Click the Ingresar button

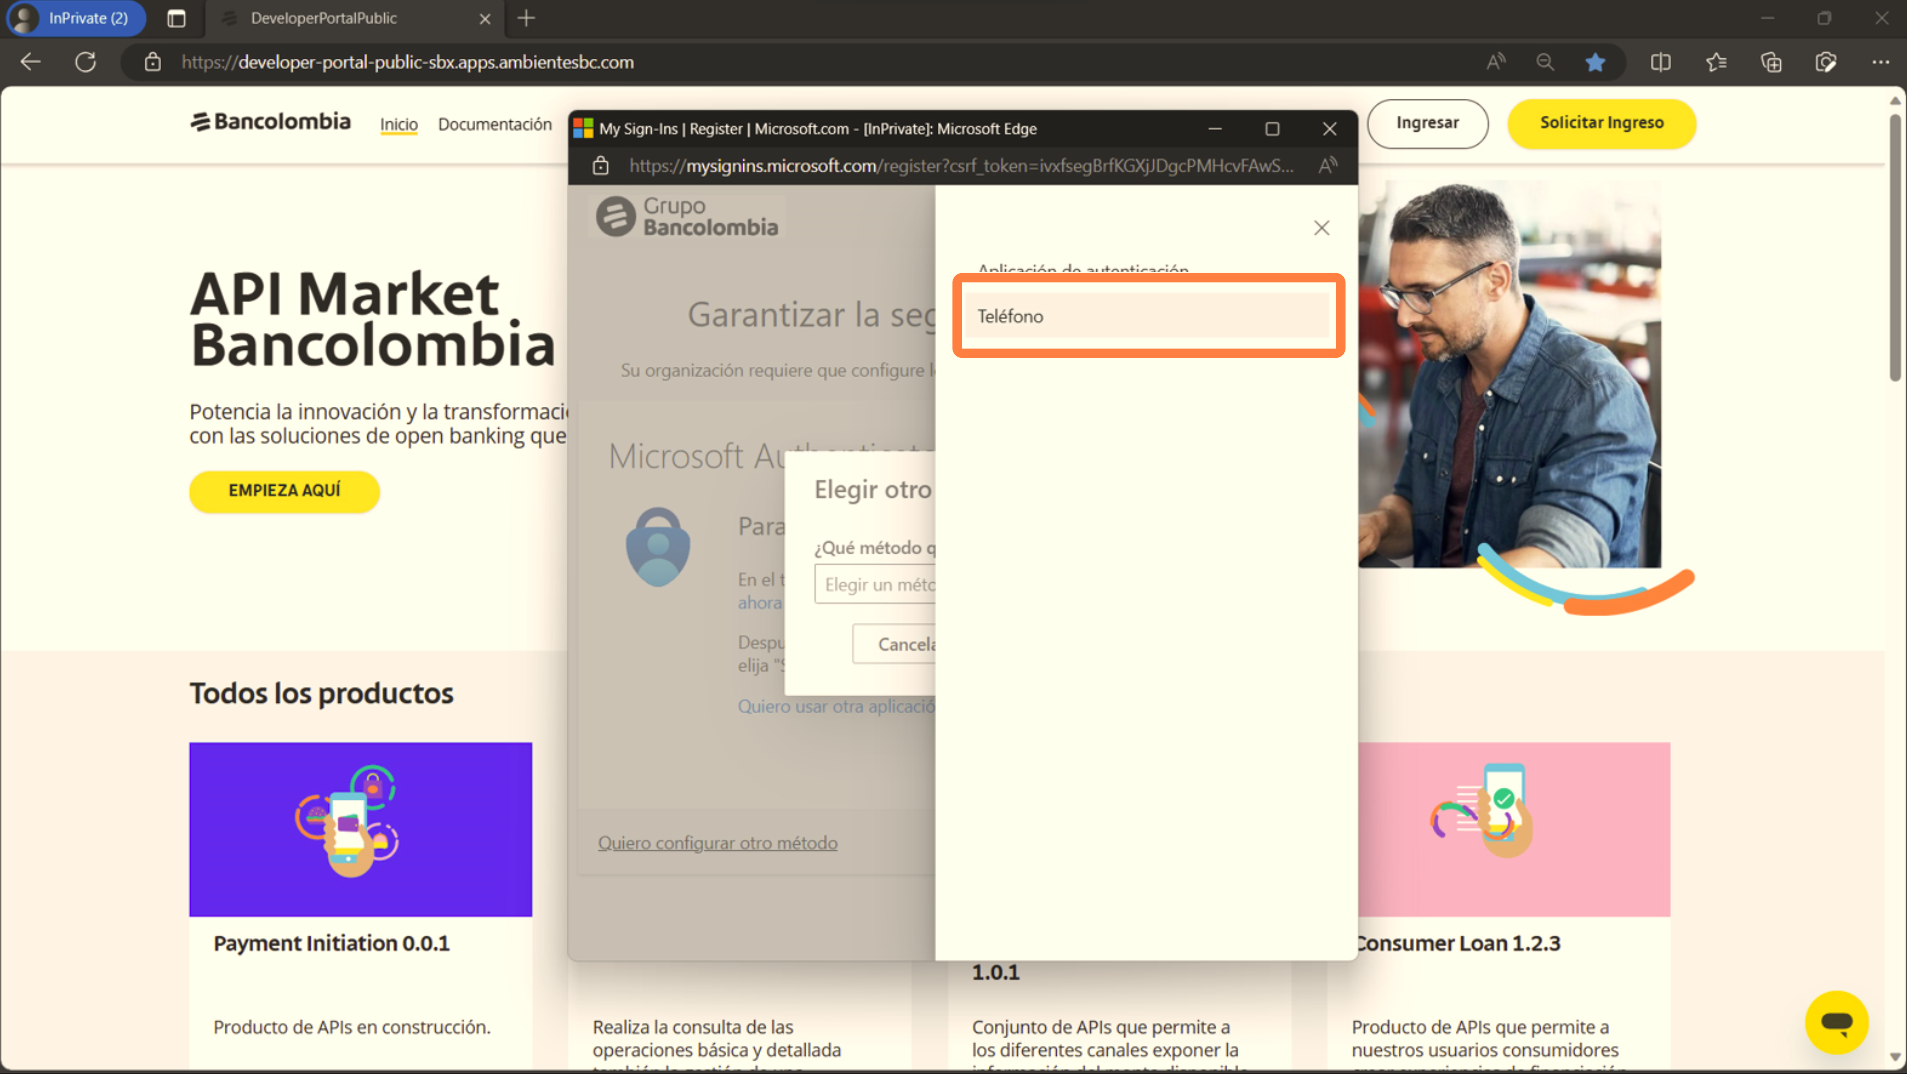coord(1427,123)
